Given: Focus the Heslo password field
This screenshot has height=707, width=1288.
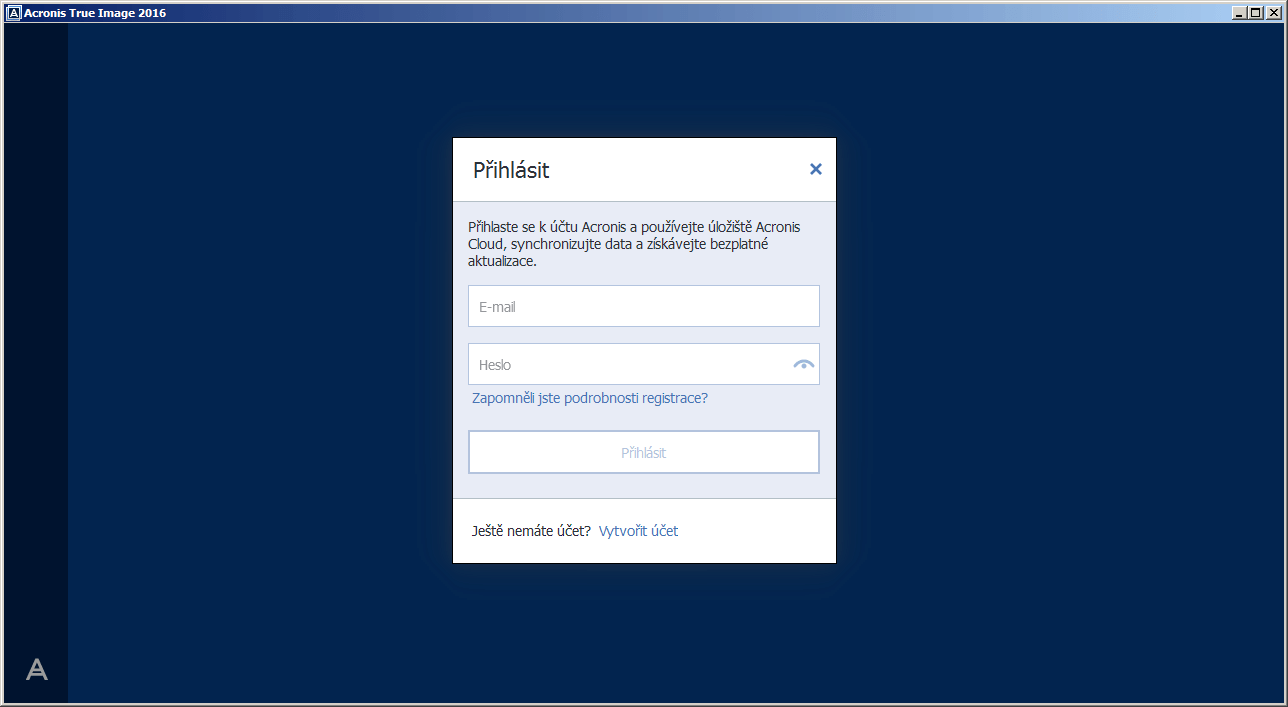Looking at the screenshot, I should [644, 364].
